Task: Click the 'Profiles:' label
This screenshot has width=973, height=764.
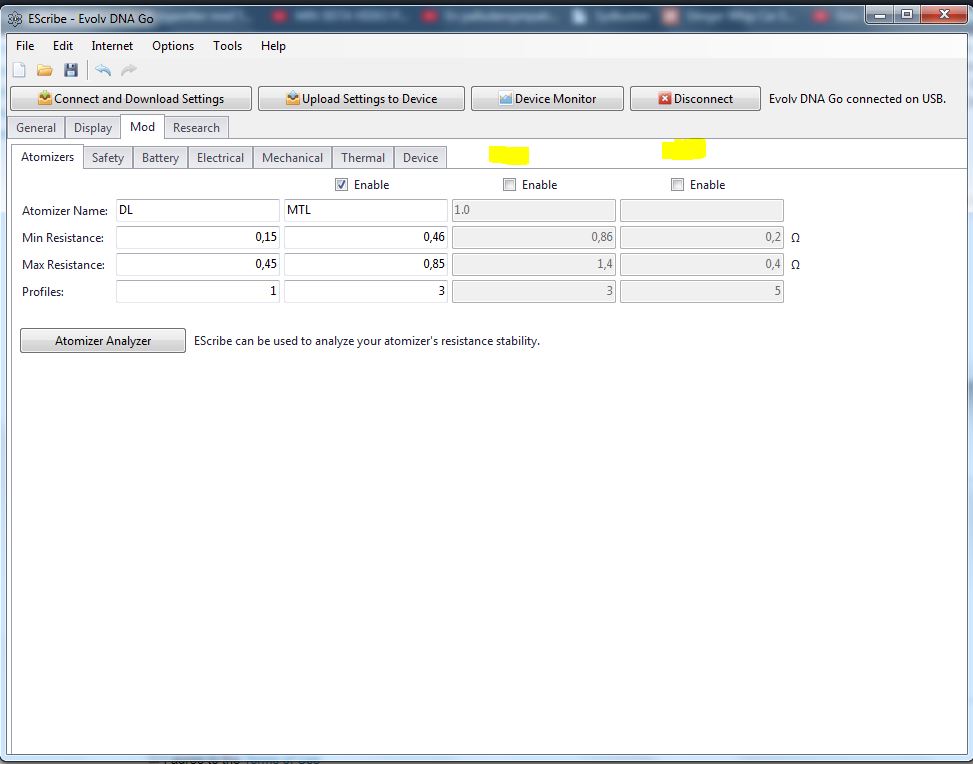Action: tap(43, 292)
